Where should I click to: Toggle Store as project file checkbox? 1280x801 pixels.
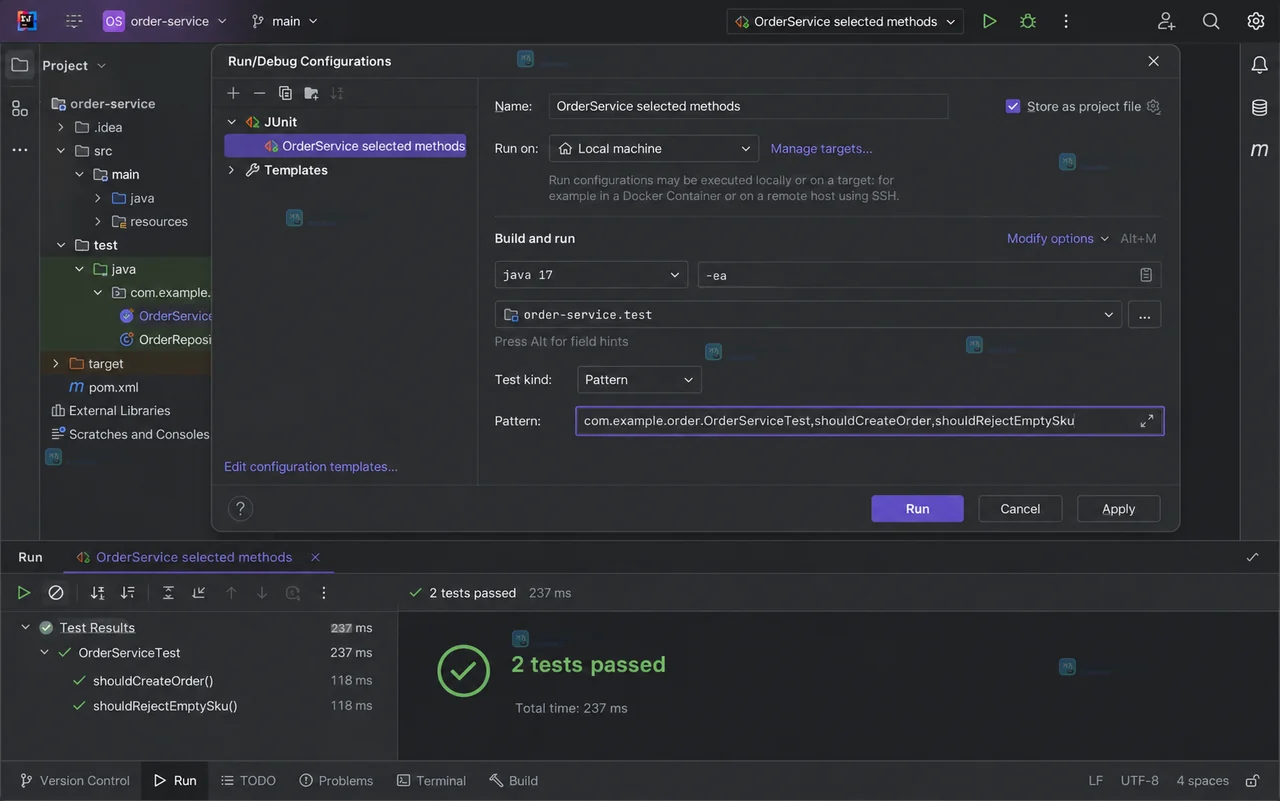tap(1013, 106)
